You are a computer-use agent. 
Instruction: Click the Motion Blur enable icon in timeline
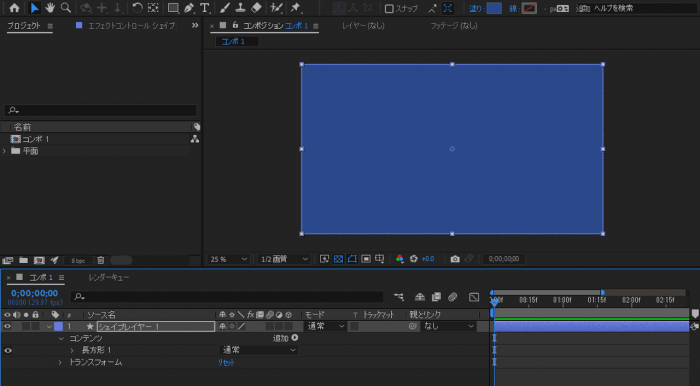pyautogui.click(x=453, y=297)
